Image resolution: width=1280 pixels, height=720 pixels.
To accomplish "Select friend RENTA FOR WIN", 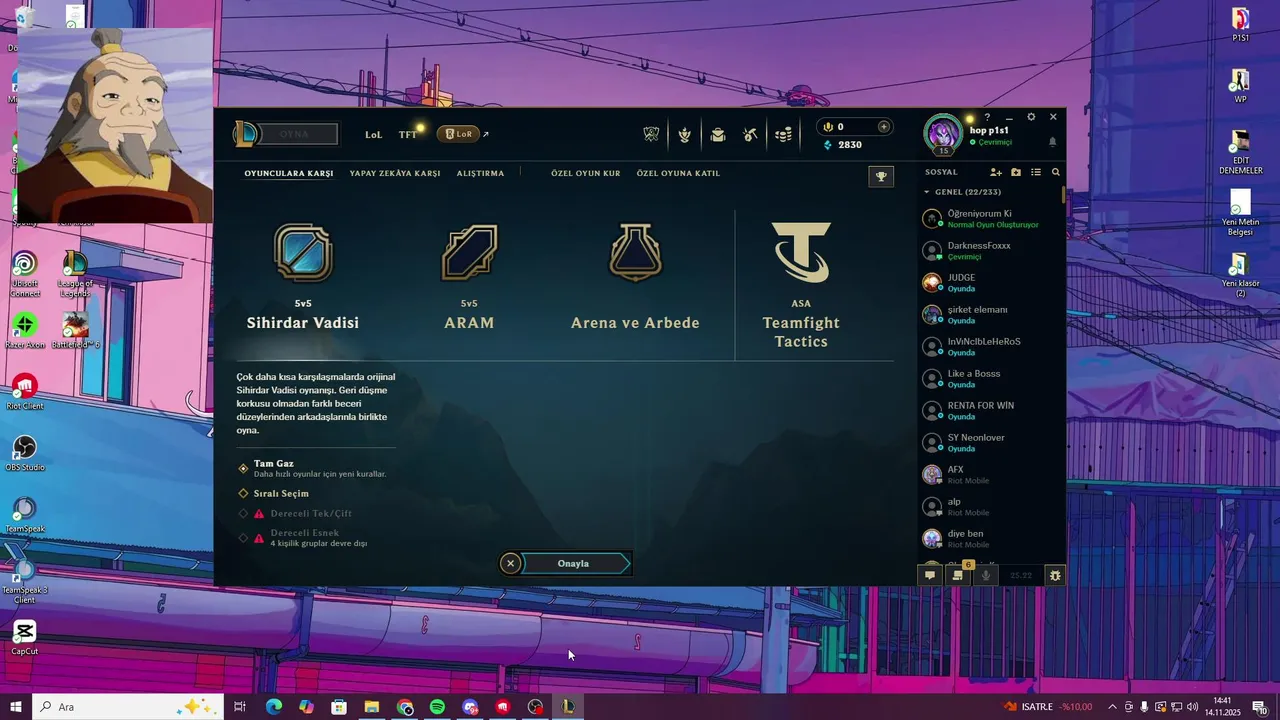I will click(990, 411).
